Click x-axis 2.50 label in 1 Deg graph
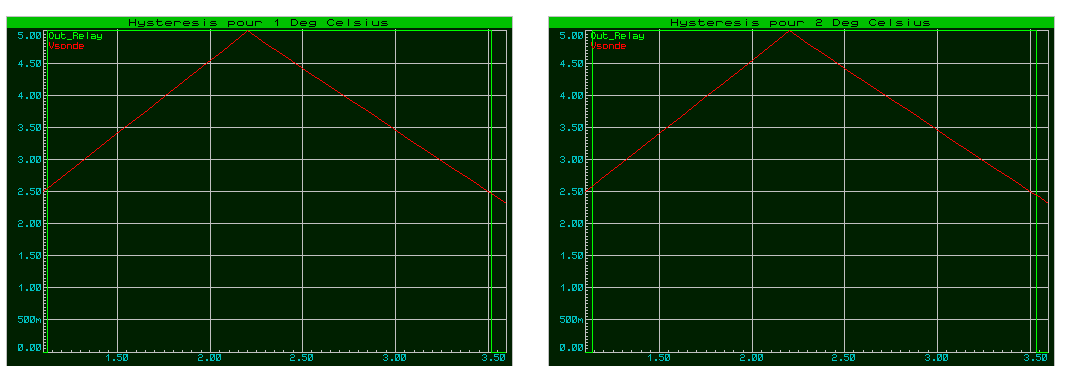 (302, 358)
